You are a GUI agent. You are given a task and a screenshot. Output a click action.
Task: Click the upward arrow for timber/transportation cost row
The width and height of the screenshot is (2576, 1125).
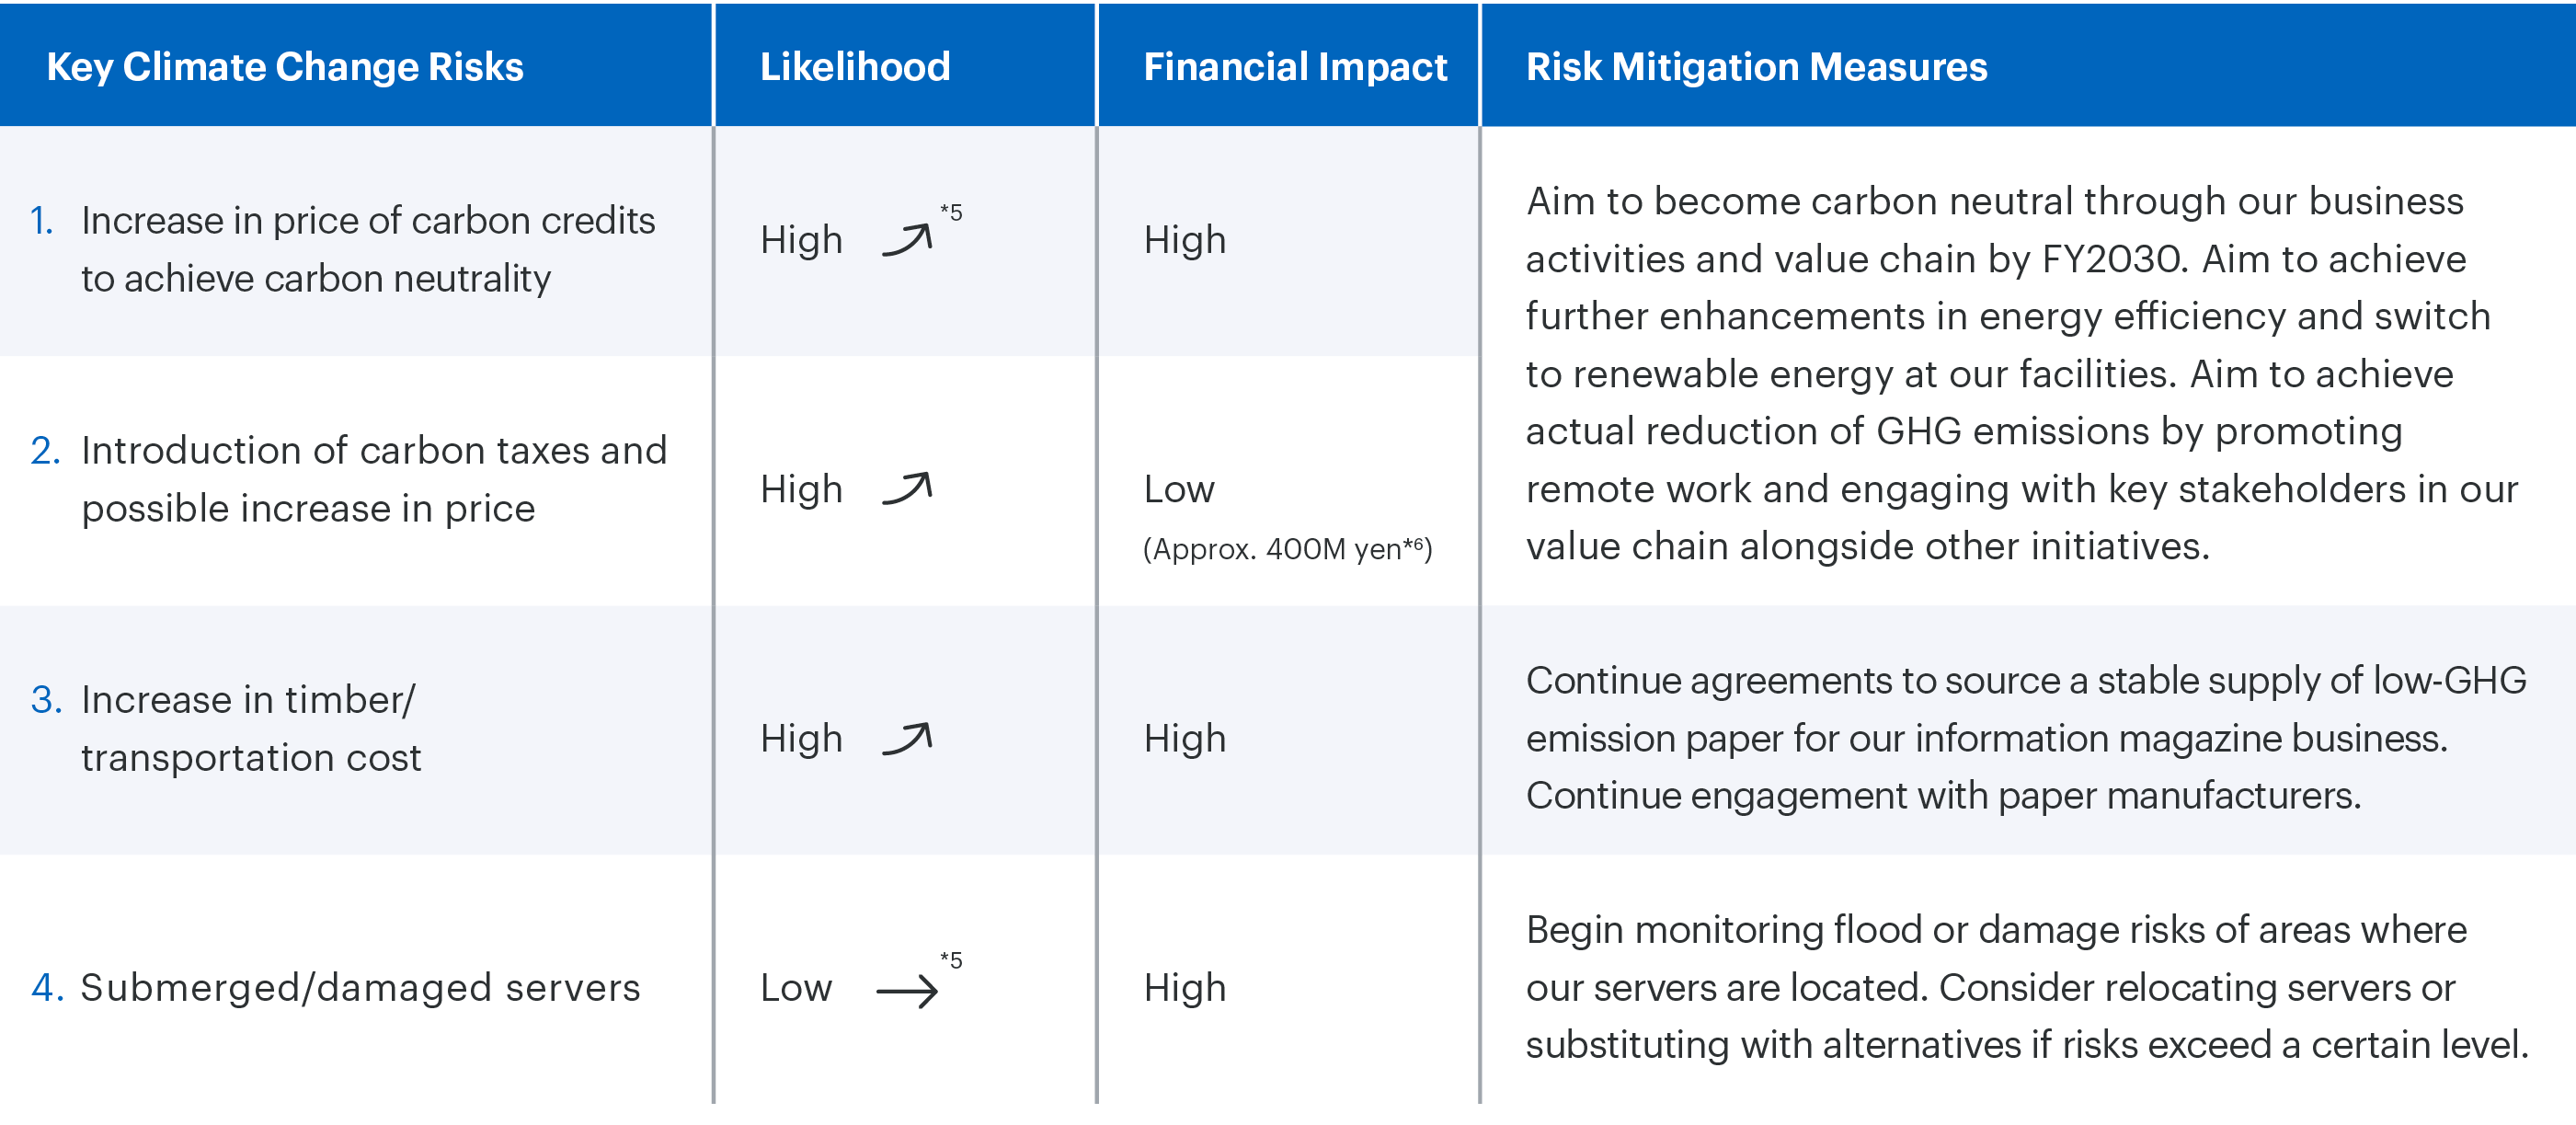tap(907, 739)
